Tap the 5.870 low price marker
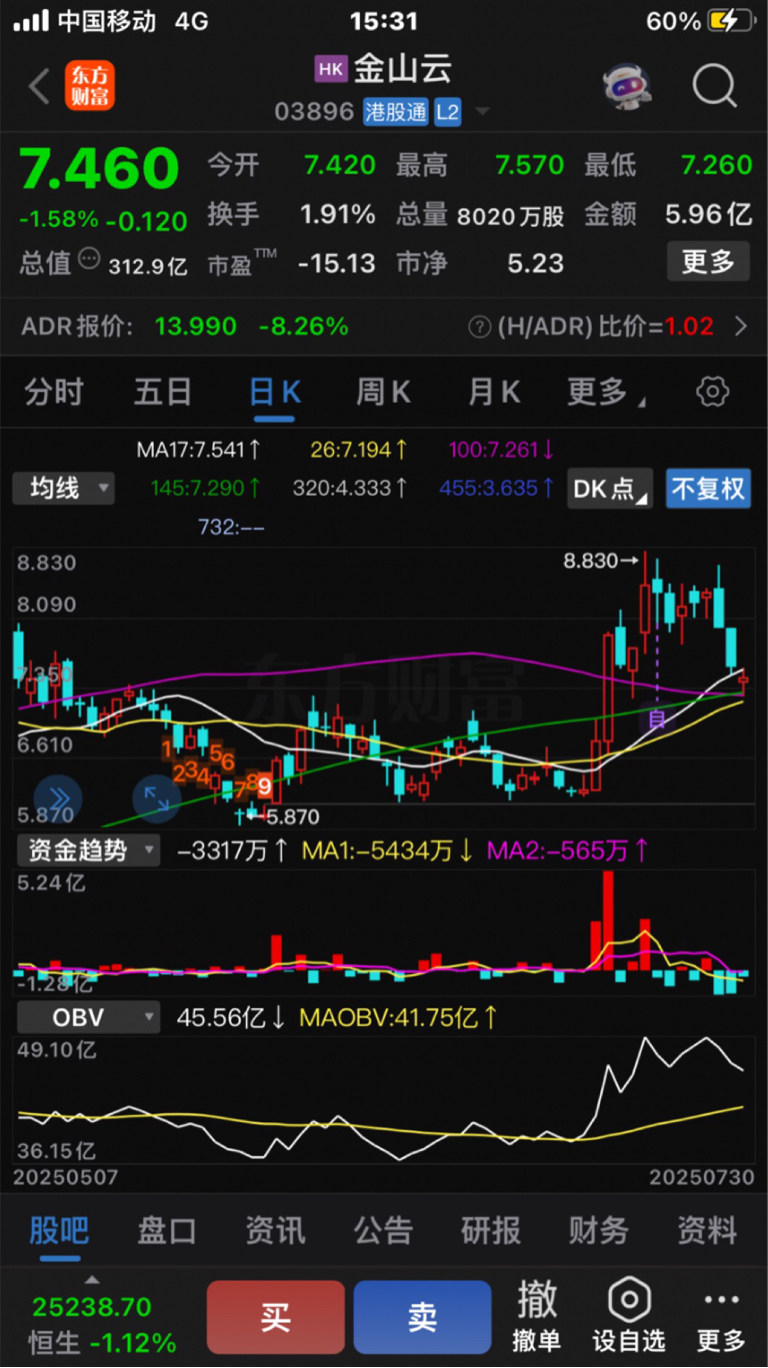The image size is (768, 1368). (x=283, y=817)
